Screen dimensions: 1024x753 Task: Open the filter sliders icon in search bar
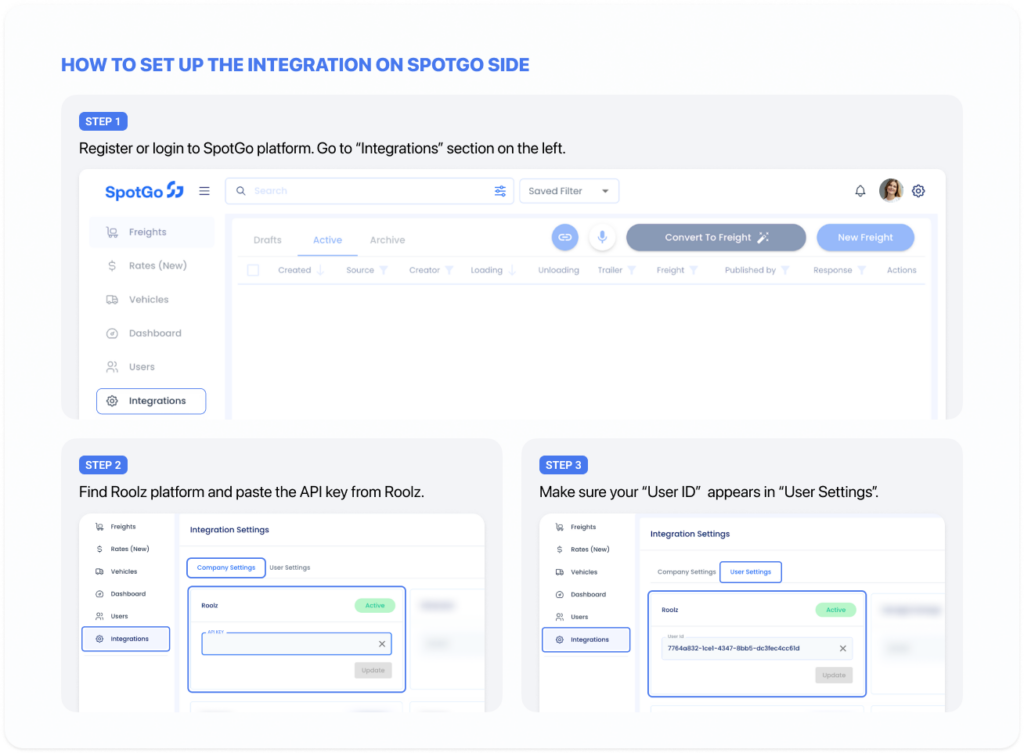500,191
